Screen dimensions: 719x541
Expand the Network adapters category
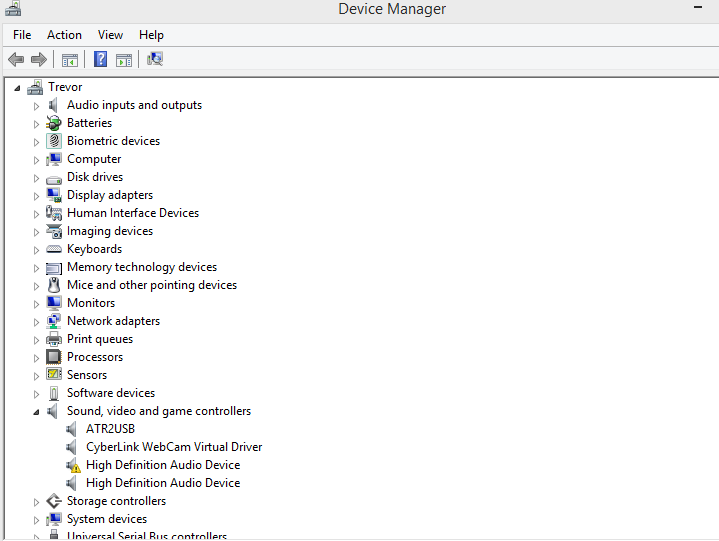(x=37, y=322)
